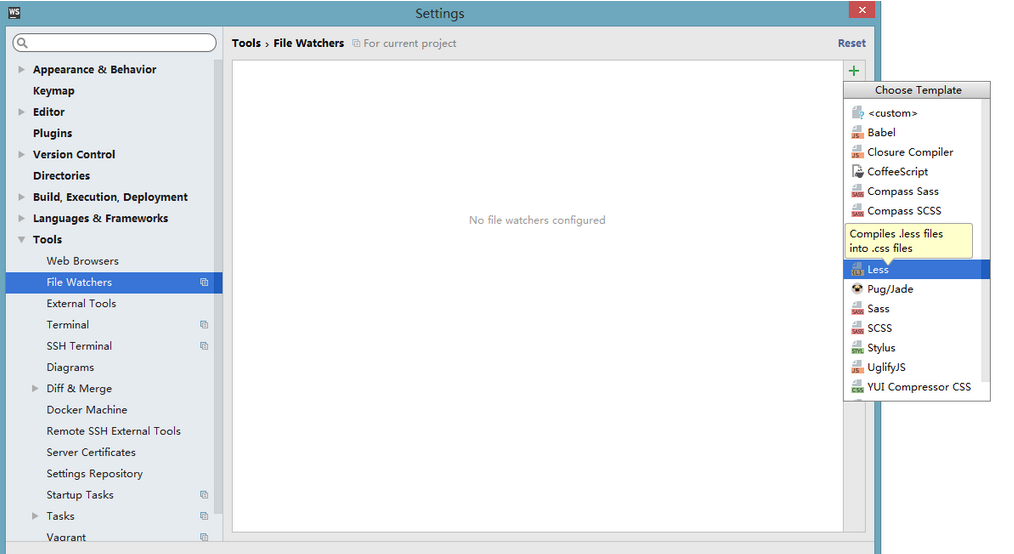
Task: Expand the Diff & Merge arrow
Action: [x=35, y=389]
